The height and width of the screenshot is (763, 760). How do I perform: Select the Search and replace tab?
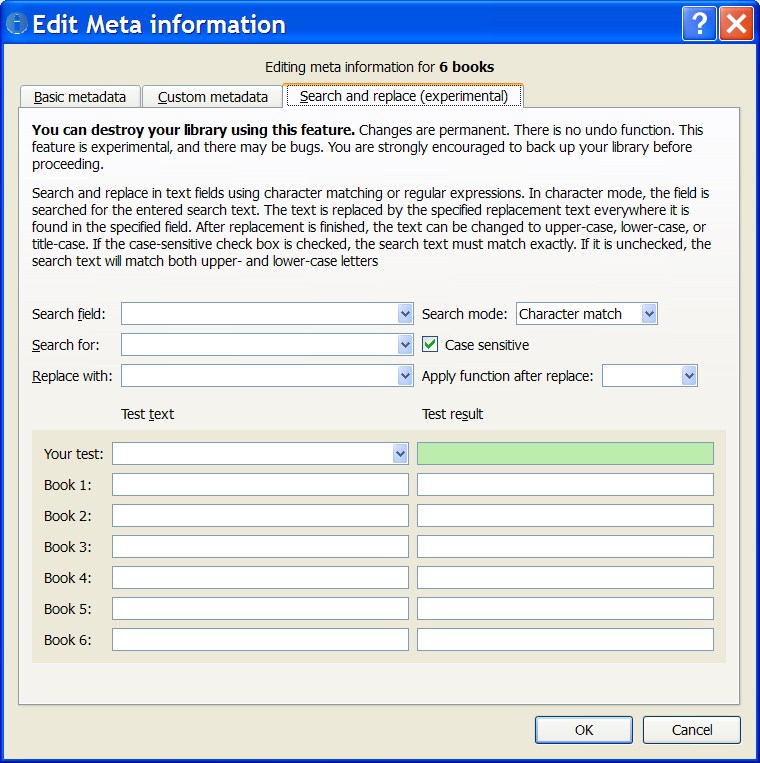[404, 97]
